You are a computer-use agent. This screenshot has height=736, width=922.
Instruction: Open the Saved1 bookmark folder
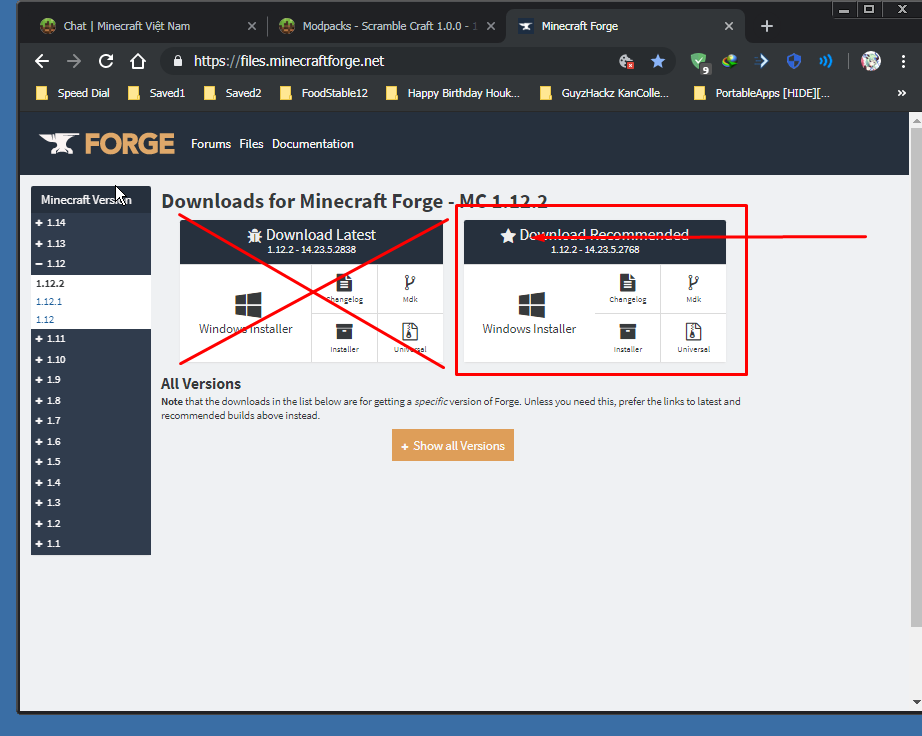pos(156,93)
